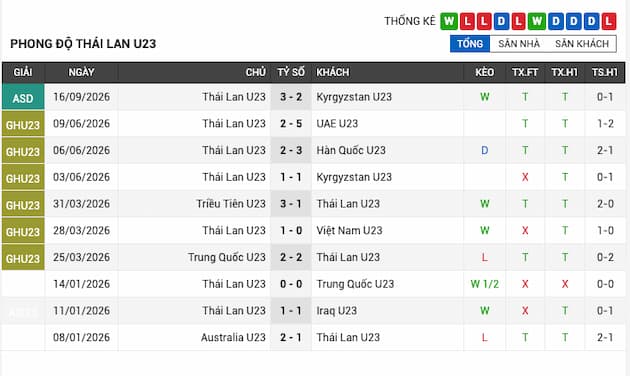Image resolution: width=630 pixels, height=376 pixels.
Task: Open the ASD league badge
Action: pyautogui.click(x=23, y=97)
